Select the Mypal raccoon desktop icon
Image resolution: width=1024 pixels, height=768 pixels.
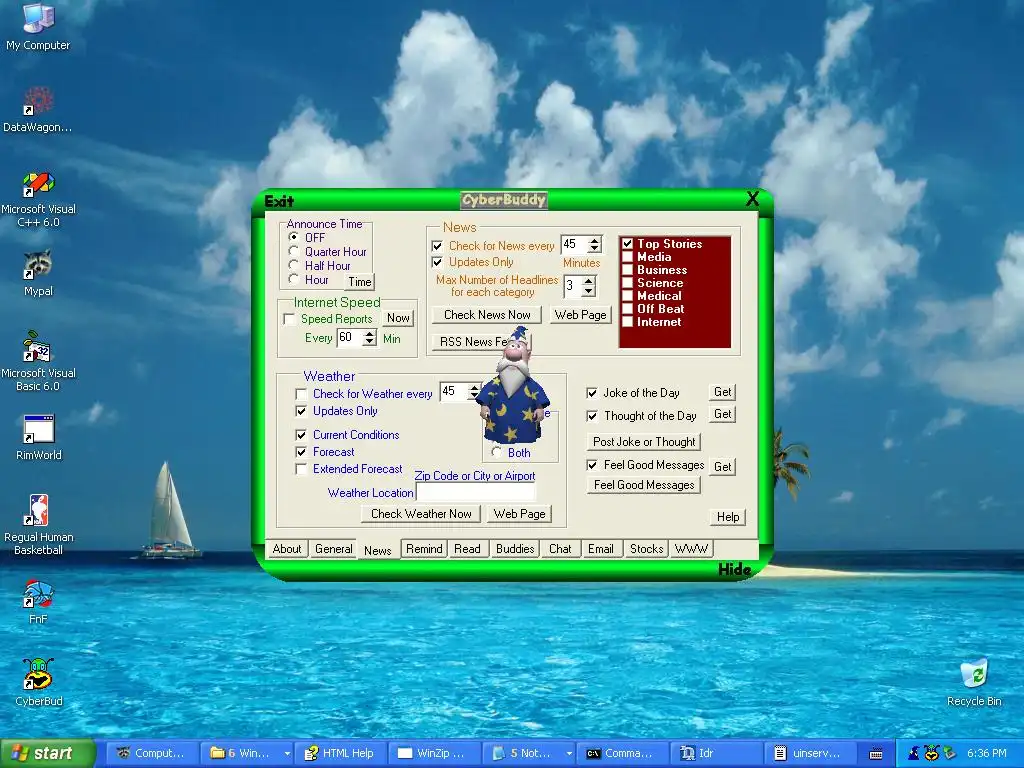[38, 273]
